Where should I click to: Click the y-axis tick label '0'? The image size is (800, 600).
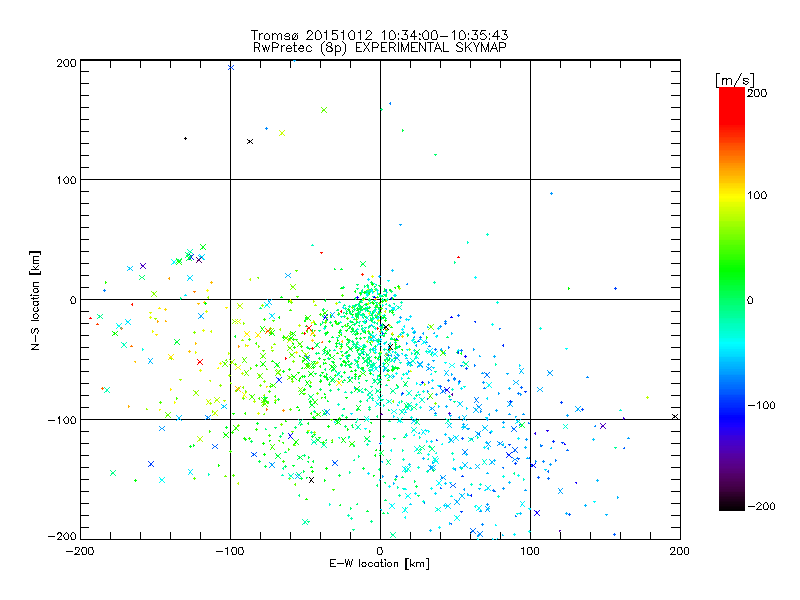(73, 300)
